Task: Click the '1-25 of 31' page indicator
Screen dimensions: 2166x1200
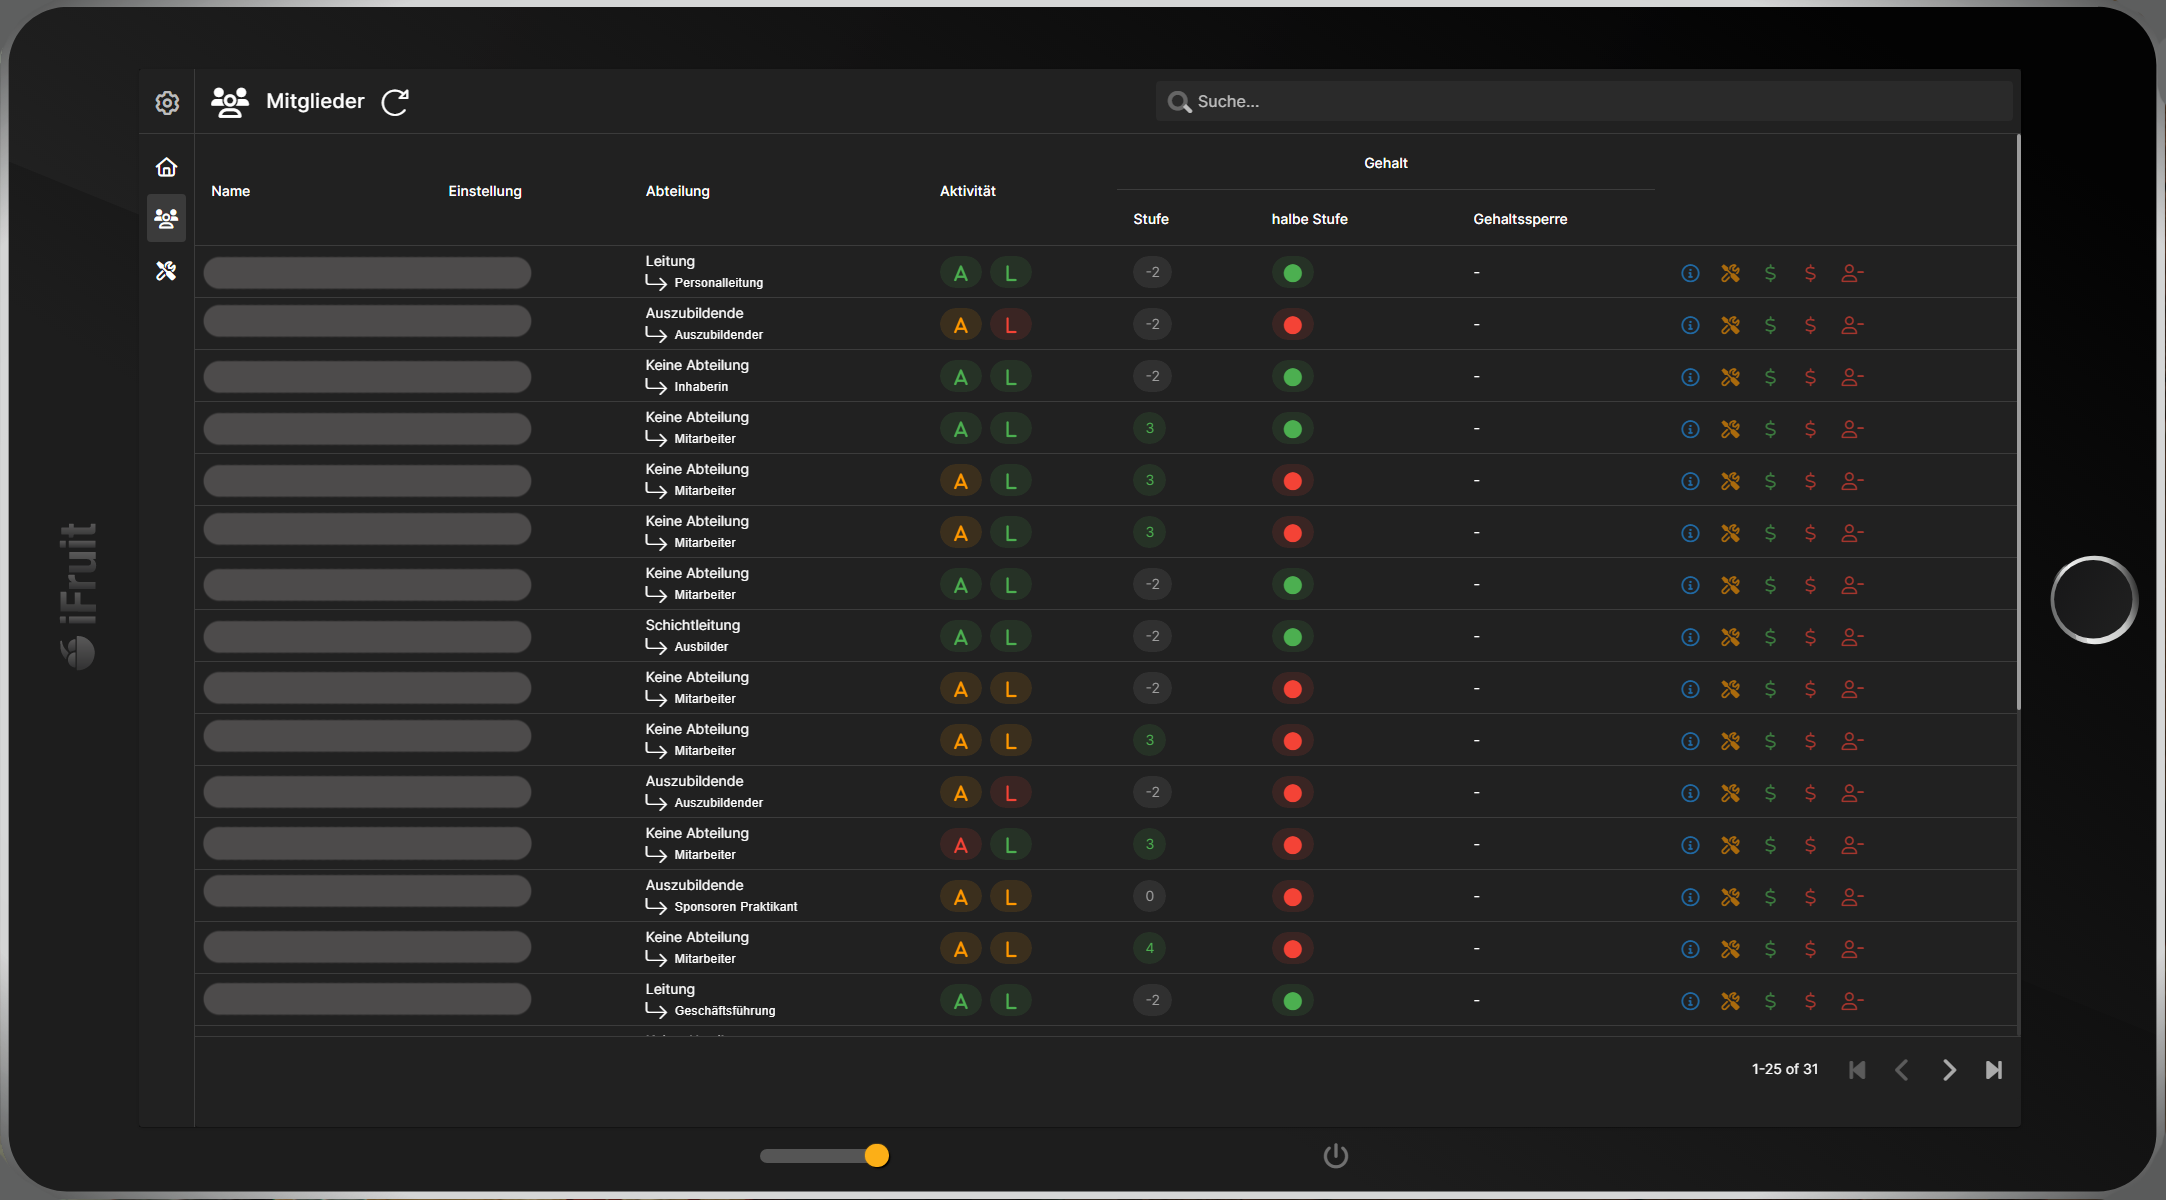Action: [x=1785, y=1069]
